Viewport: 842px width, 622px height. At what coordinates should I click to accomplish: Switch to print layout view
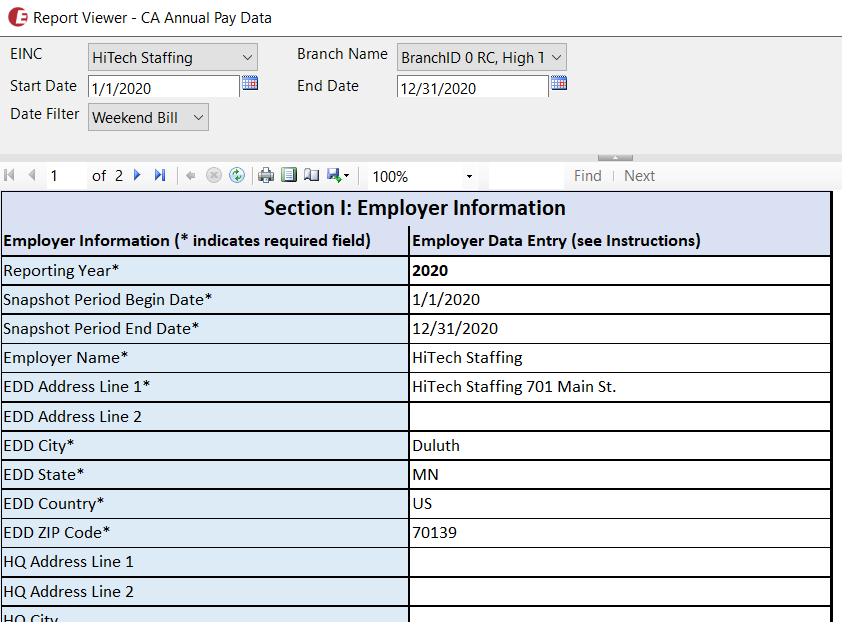(x=289, y=176)
